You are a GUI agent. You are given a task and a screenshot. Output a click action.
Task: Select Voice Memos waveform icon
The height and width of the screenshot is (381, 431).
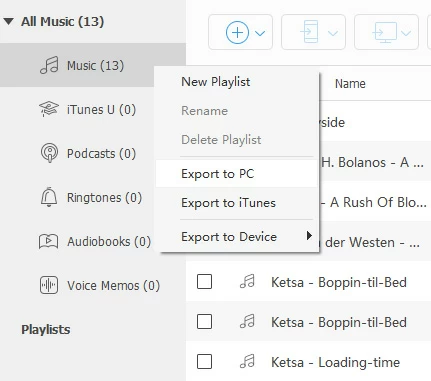[x=49, y=285]
